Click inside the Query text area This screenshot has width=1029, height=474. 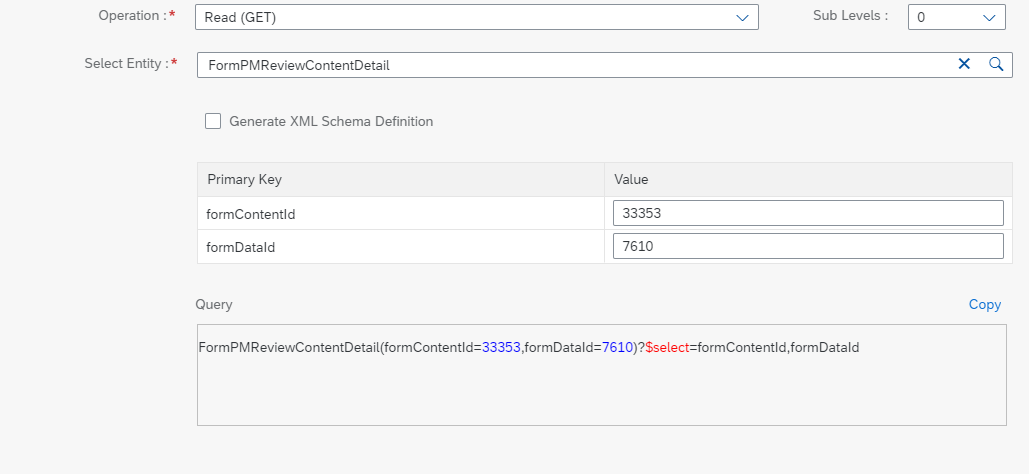point(602,375)
